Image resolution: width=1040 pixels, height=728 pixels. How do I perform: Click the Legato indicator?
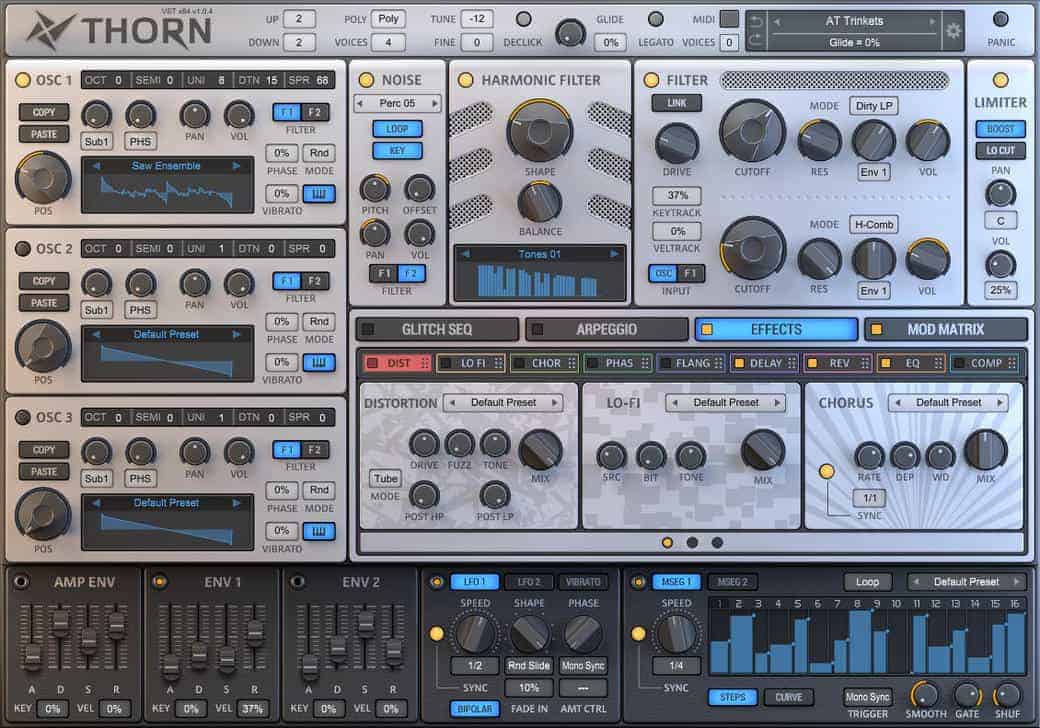coord(655,19)
